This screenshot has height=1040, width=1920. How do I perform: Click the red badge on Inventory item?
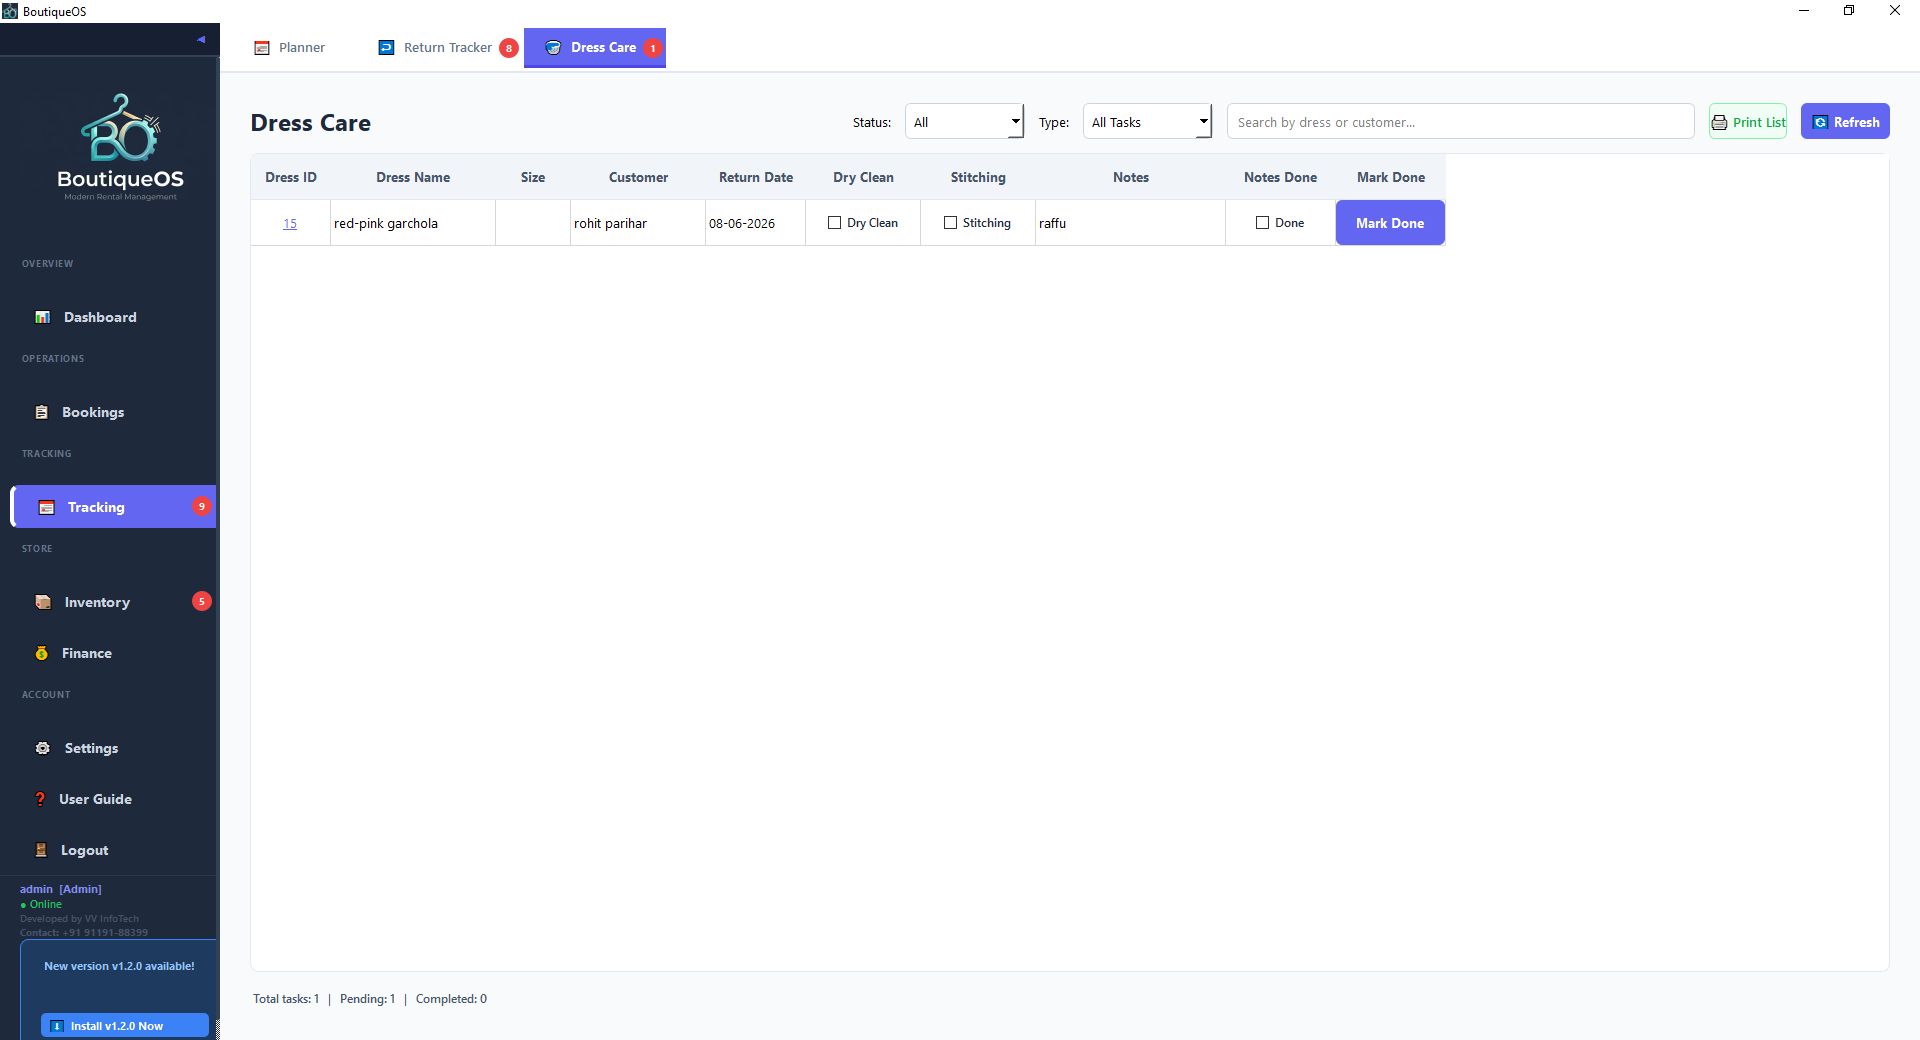pyautogui.click(x=202, y=601)
